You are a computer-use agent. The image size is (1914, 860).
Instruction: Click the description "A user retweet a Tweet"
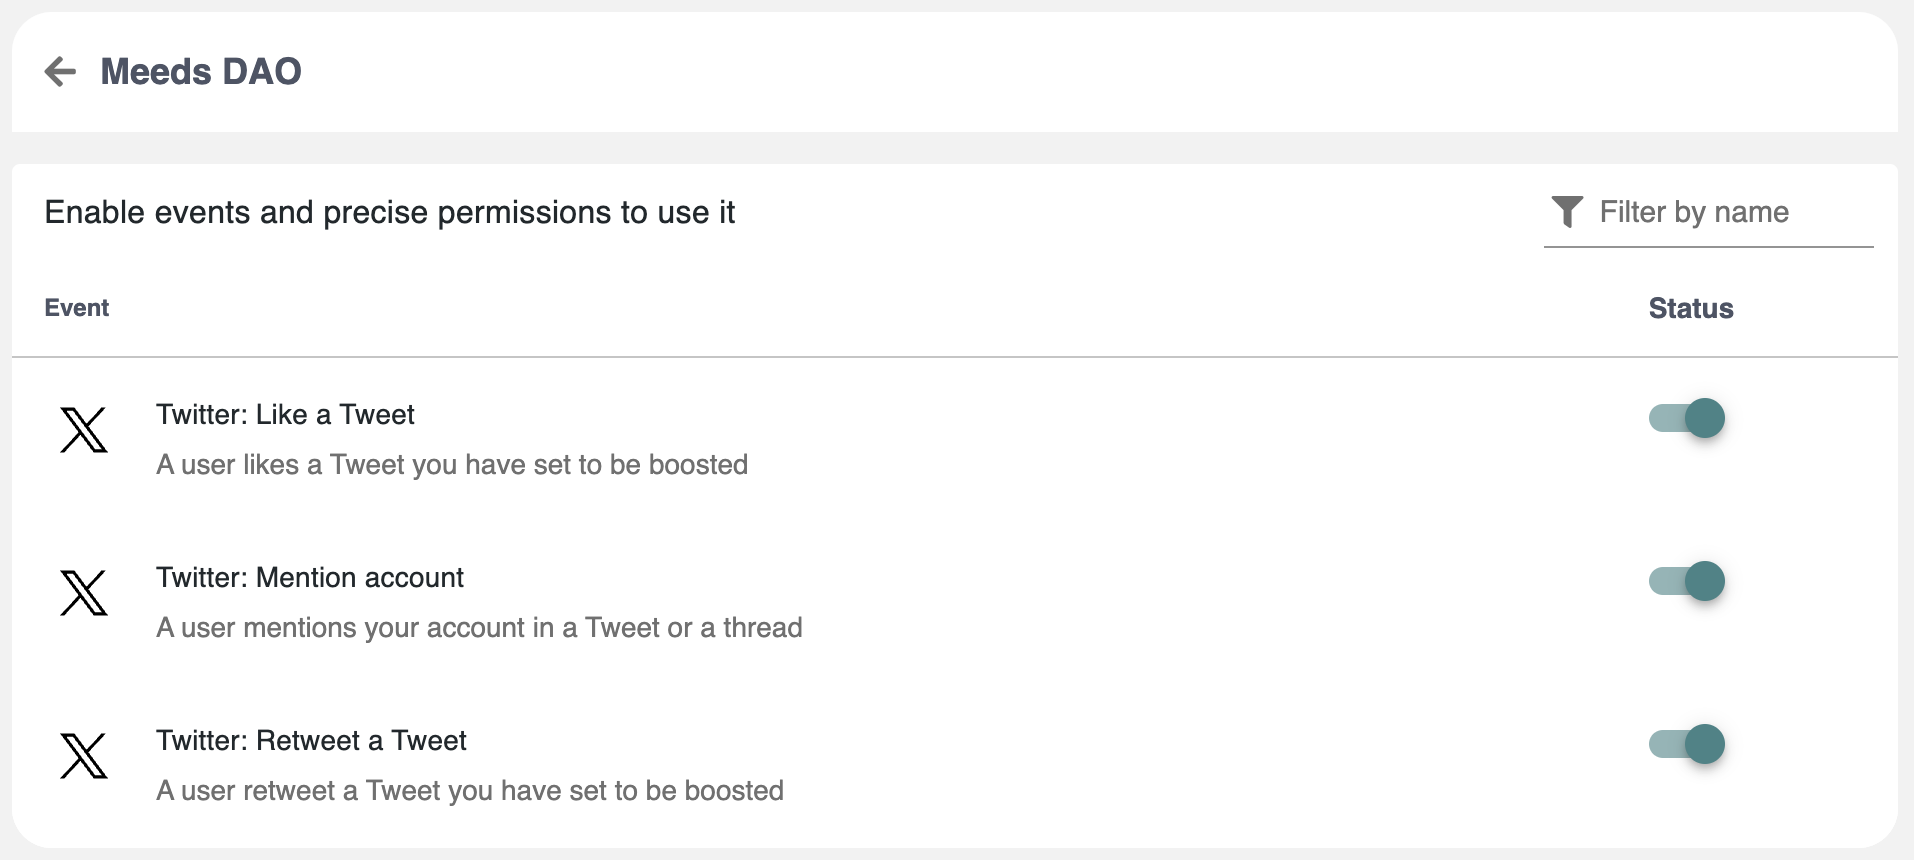click(470, 791)
